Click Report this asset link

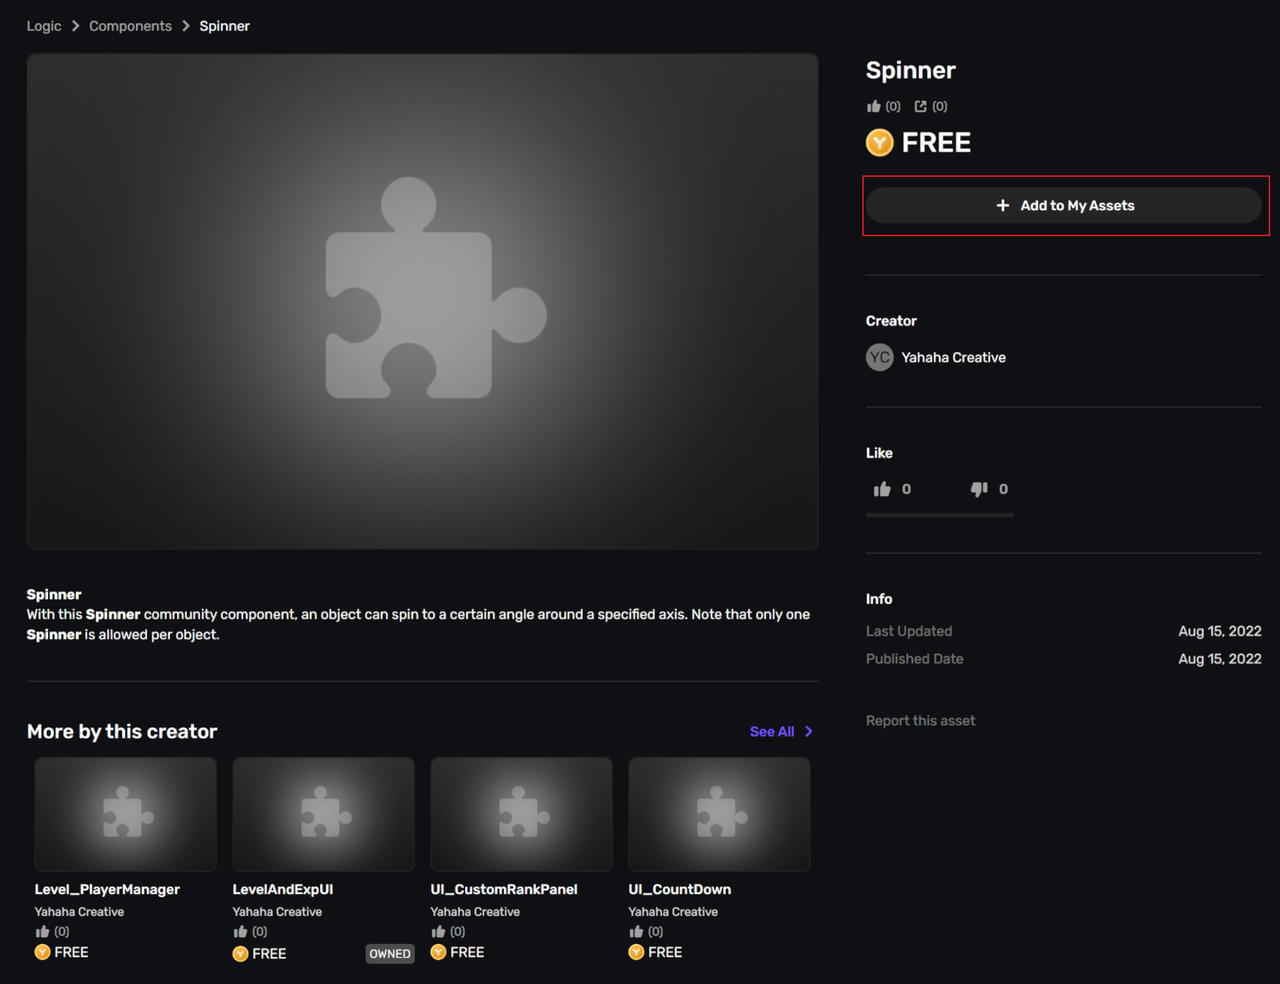click(x=920, y=721)
